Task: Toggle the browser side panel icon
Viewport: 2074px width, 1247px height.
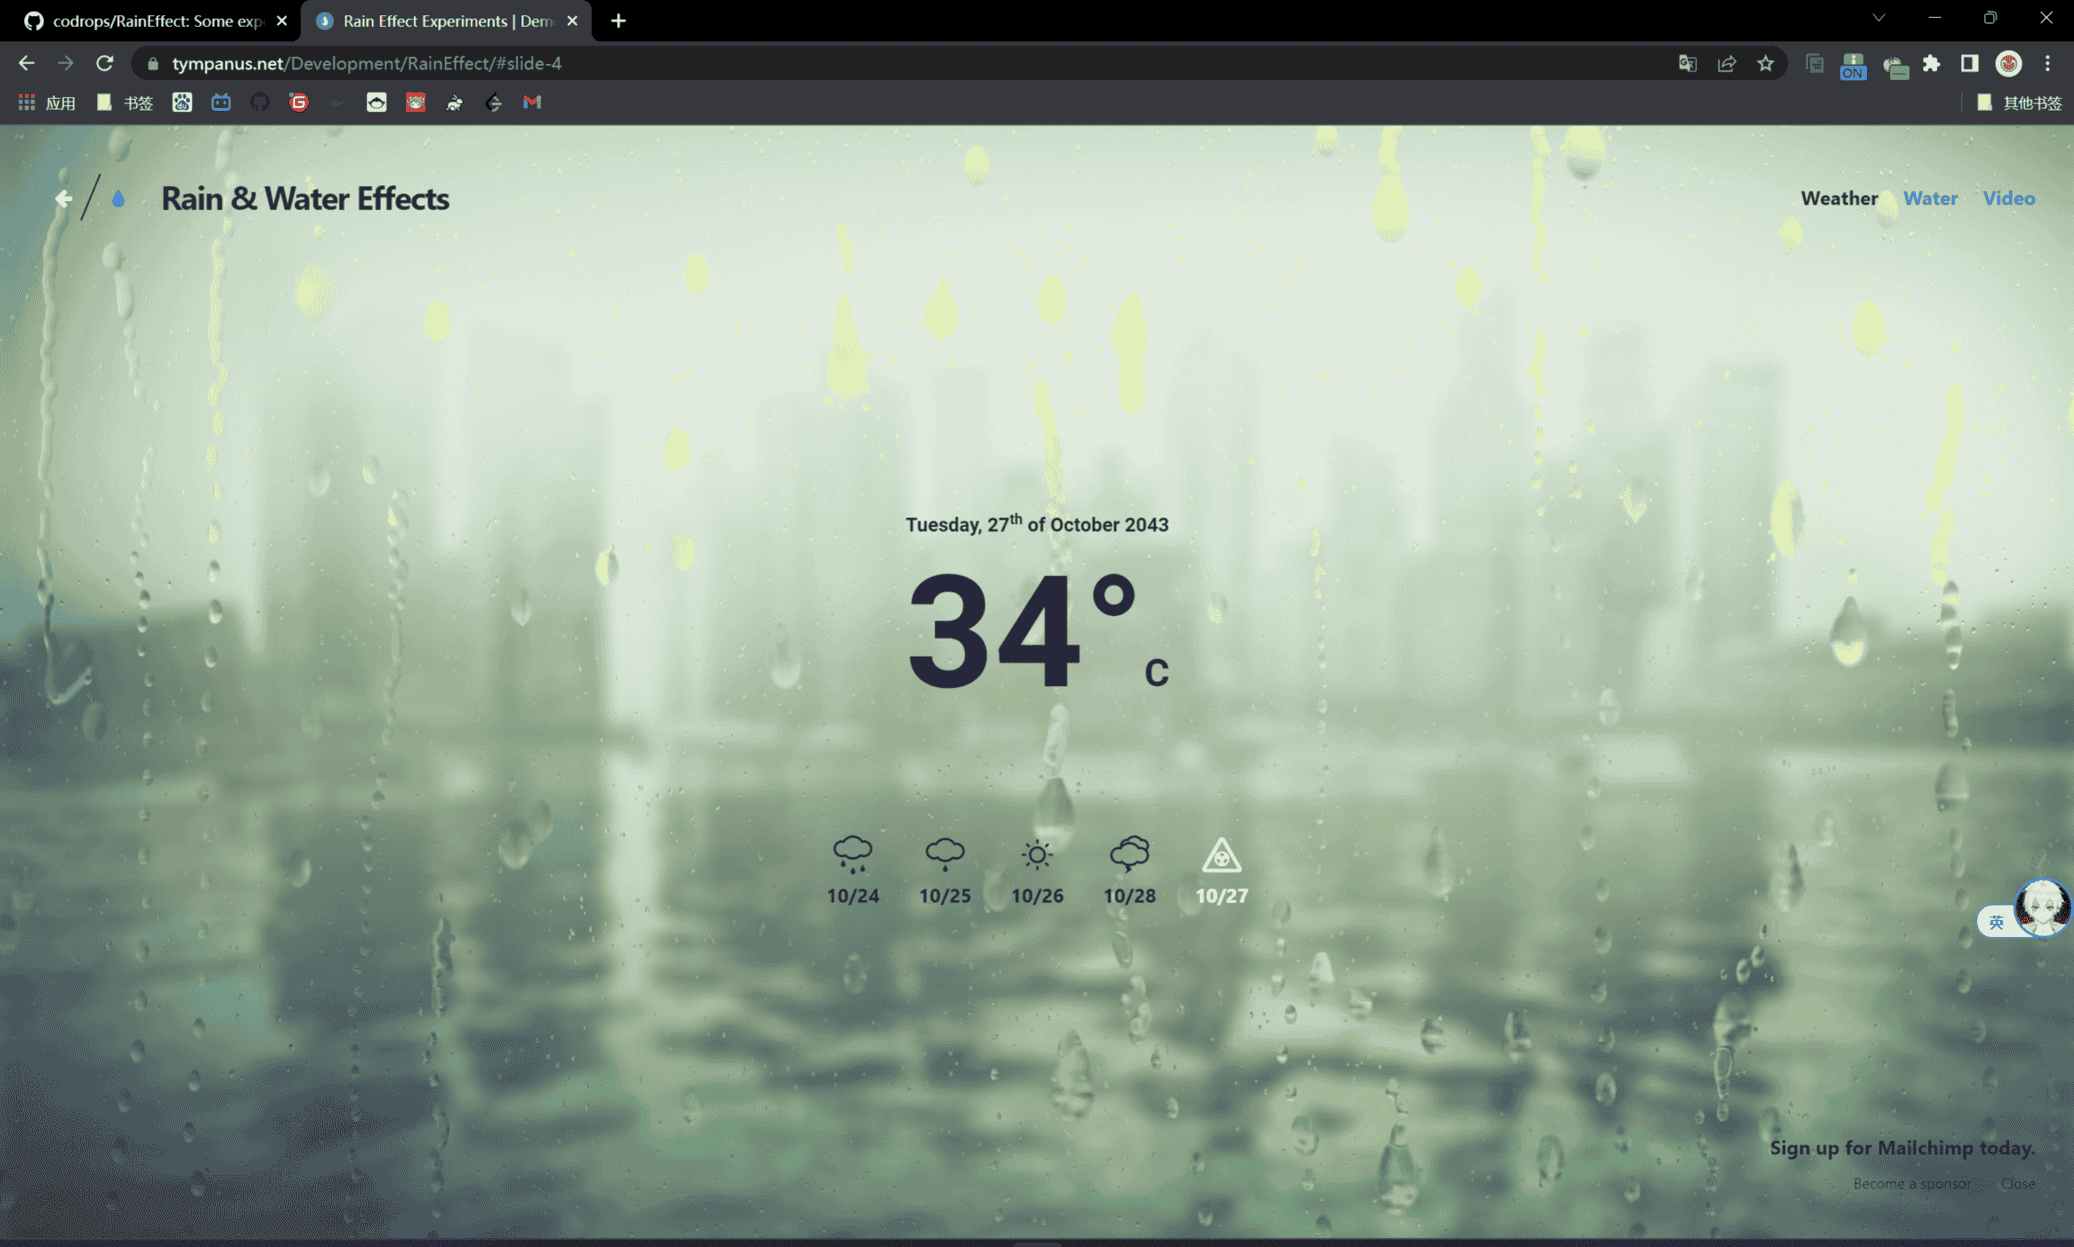Action: [1969, 63]
